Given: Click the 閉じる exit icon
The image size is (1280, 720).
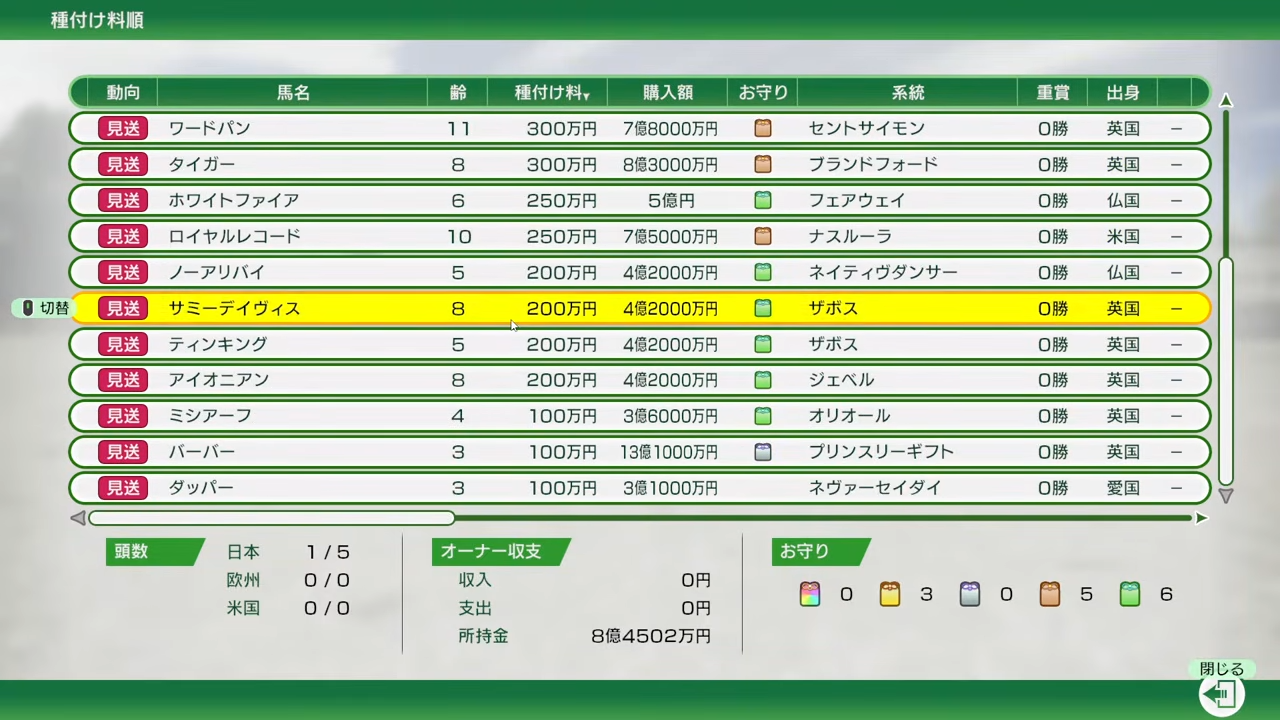Looking at the screenshot, I should pyautogui.click(x=1222, y=693).
